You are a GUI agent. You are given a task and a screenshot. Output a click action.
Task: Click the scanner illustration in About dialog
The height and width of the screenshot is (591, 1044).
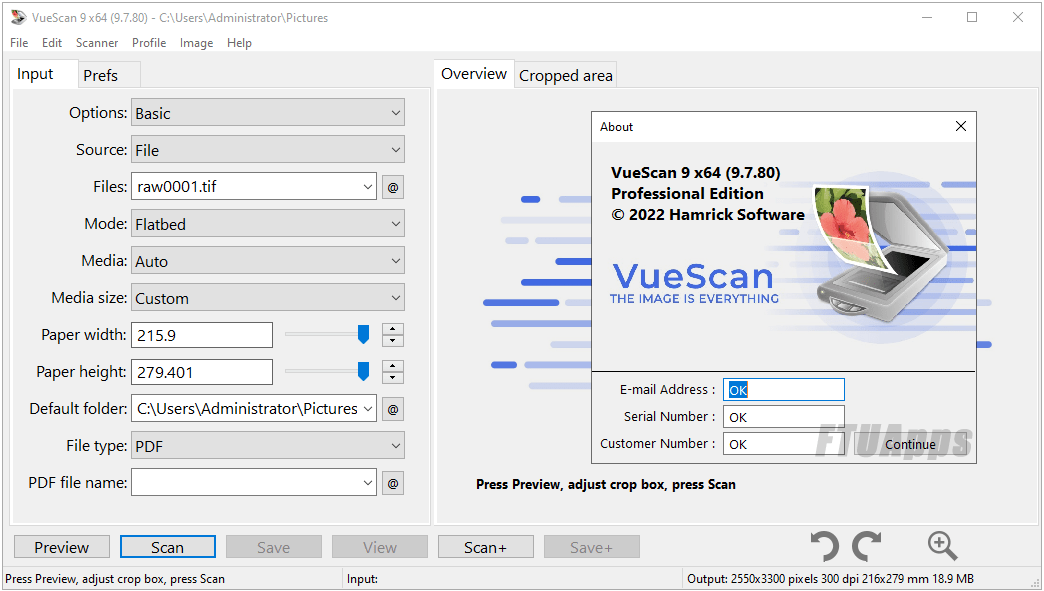click(880, 253)
